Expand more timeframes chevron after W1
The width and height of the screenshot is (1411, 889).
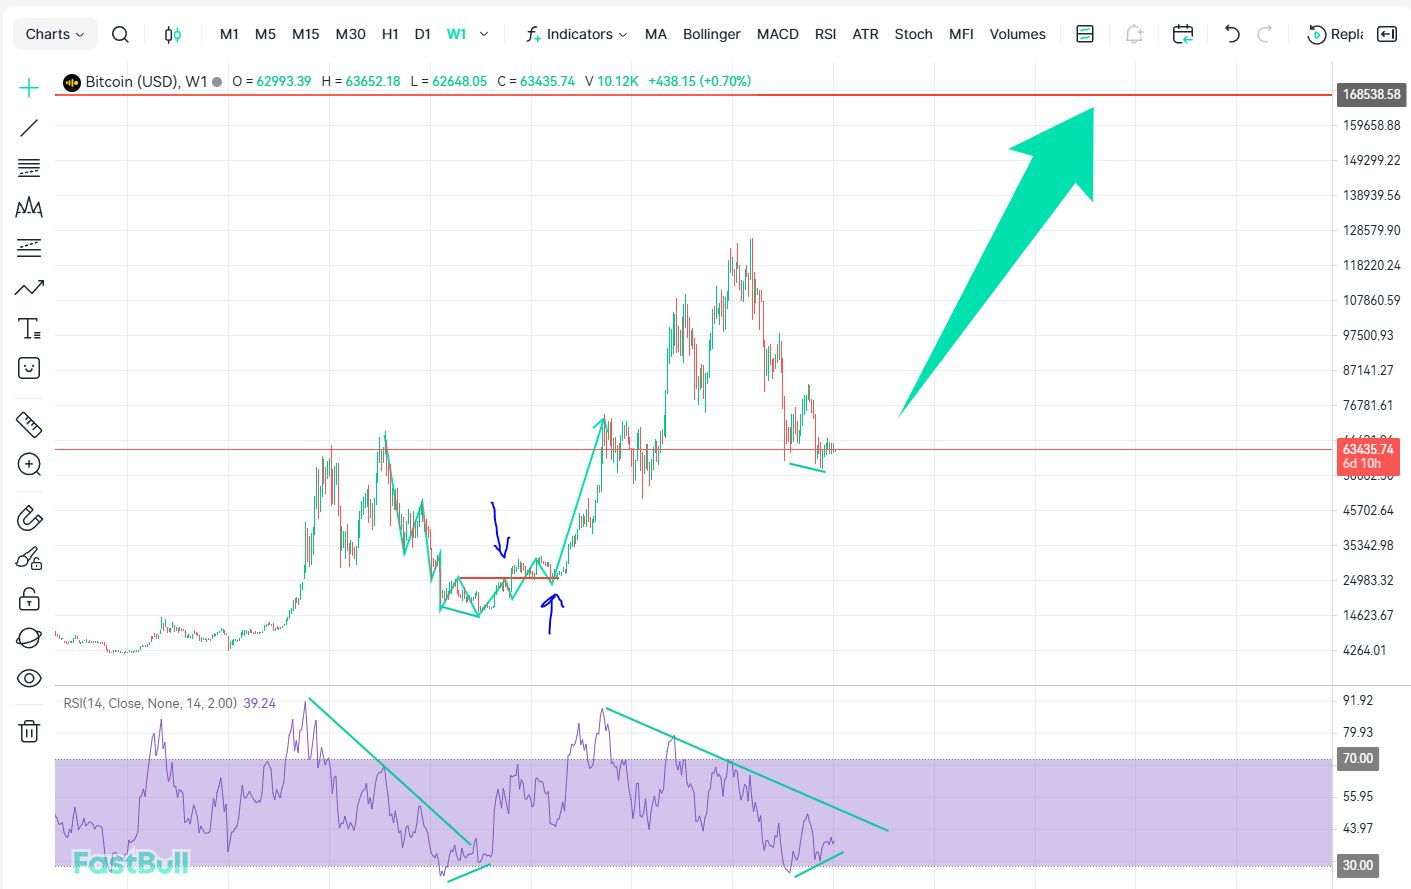tap(484, 34)
